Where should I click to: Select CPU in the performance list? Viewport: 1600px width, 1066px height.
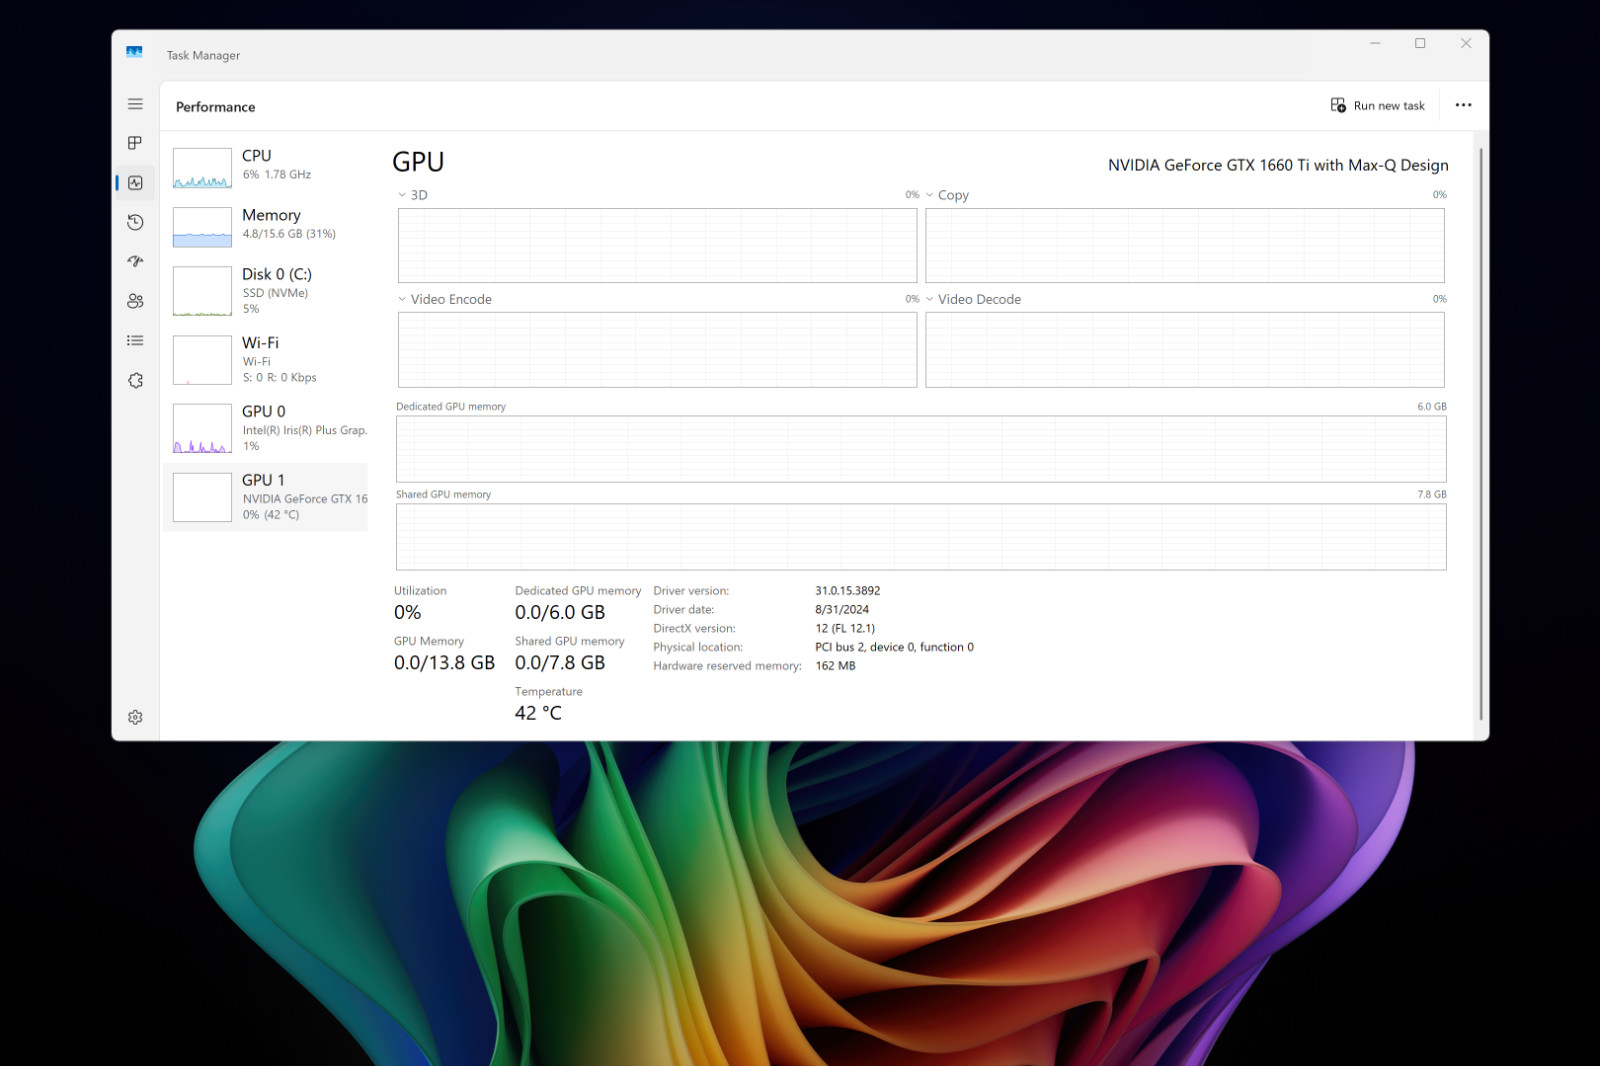(x=266, y=167)
